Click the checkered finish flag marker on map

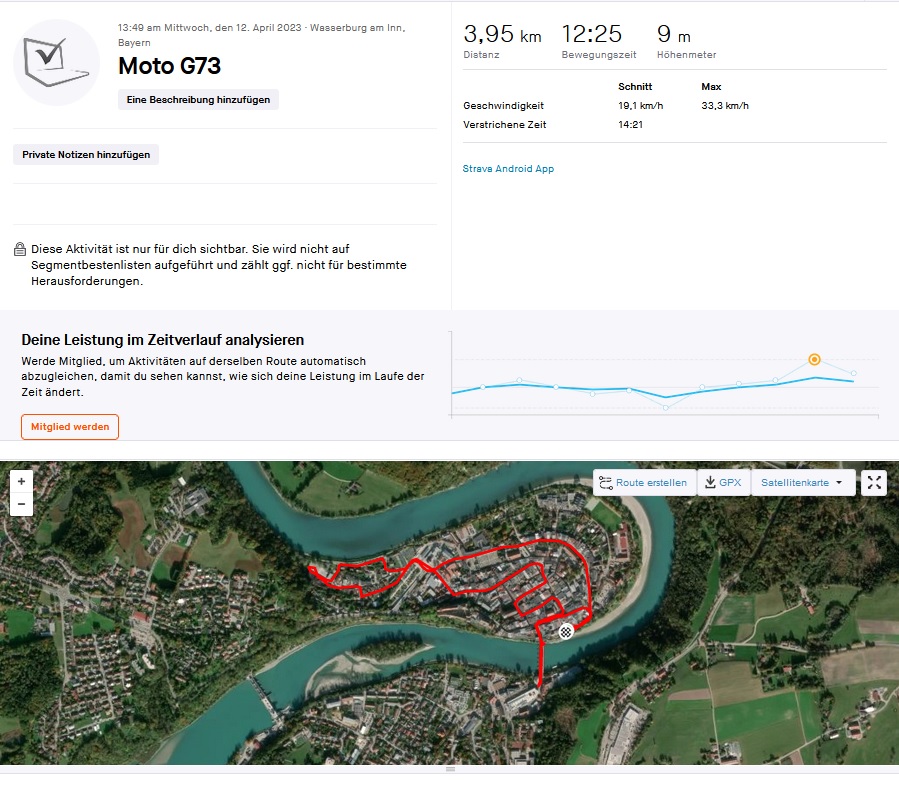[567, 631]
